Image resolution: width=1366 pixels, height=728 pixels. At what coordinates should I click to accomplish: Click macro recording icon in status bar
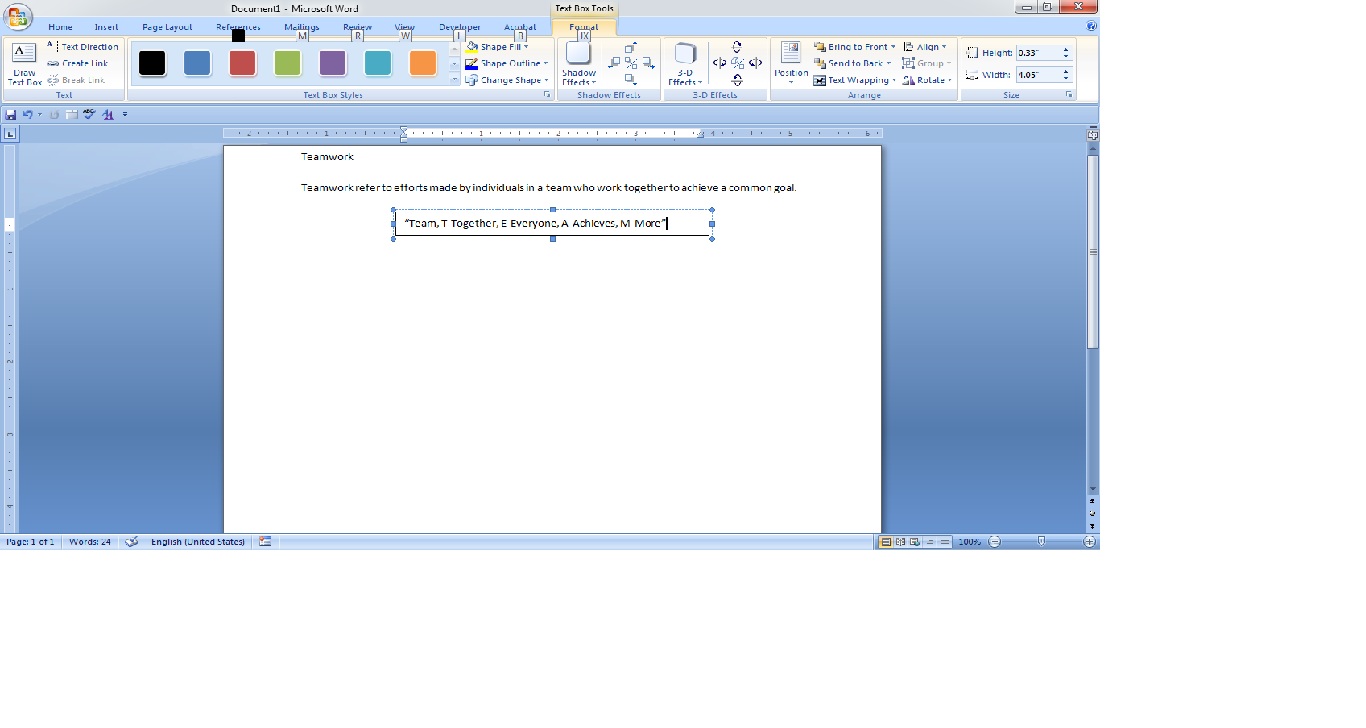point(265,542)
